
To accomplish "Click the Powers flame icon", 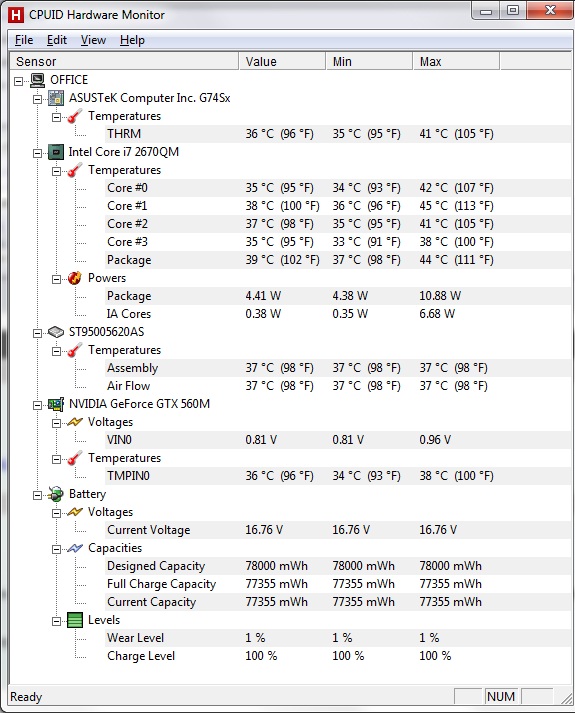I will pyautogui.click(x=75, y=278).
